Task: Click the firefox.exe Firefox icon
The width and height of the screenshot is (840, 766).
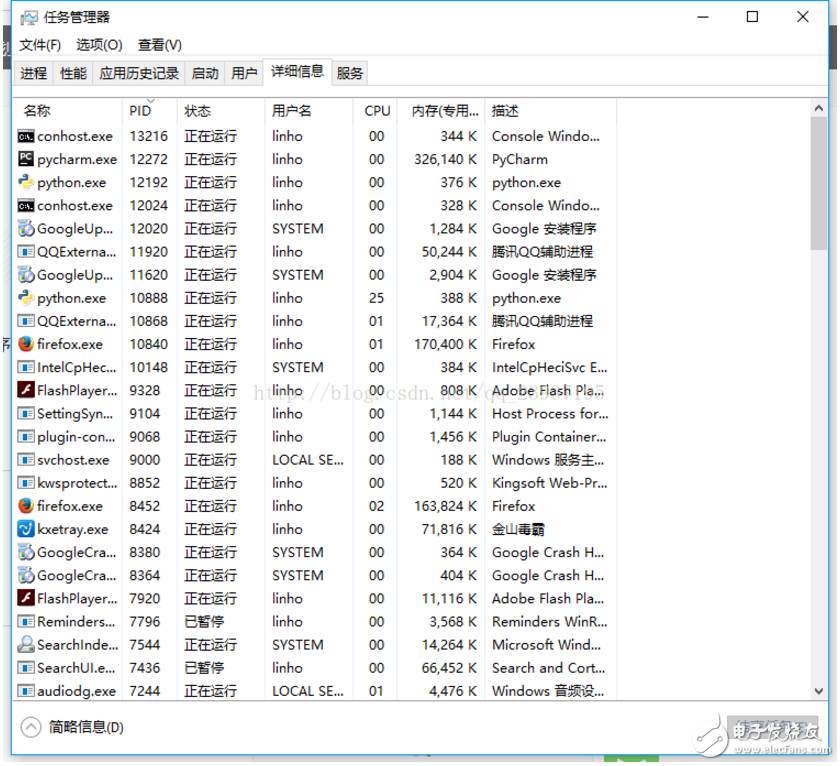Action: tap(25, 344)
